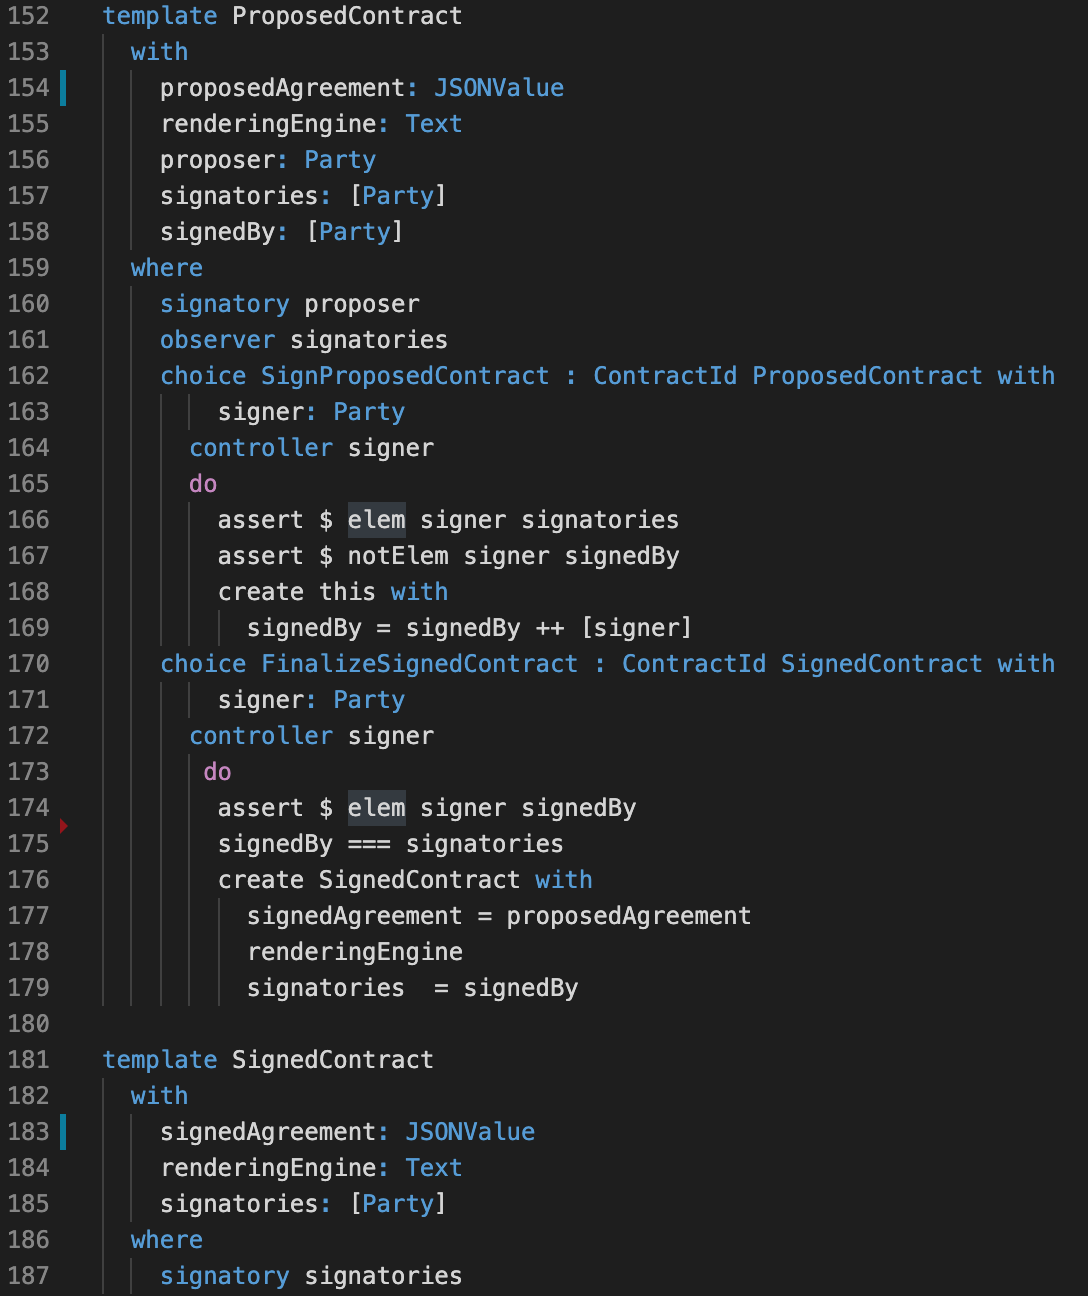Click JSONValue type on proposedAgreement line
The width and height of the screenshot is (1088, 1296).
(x=499, y=88)
